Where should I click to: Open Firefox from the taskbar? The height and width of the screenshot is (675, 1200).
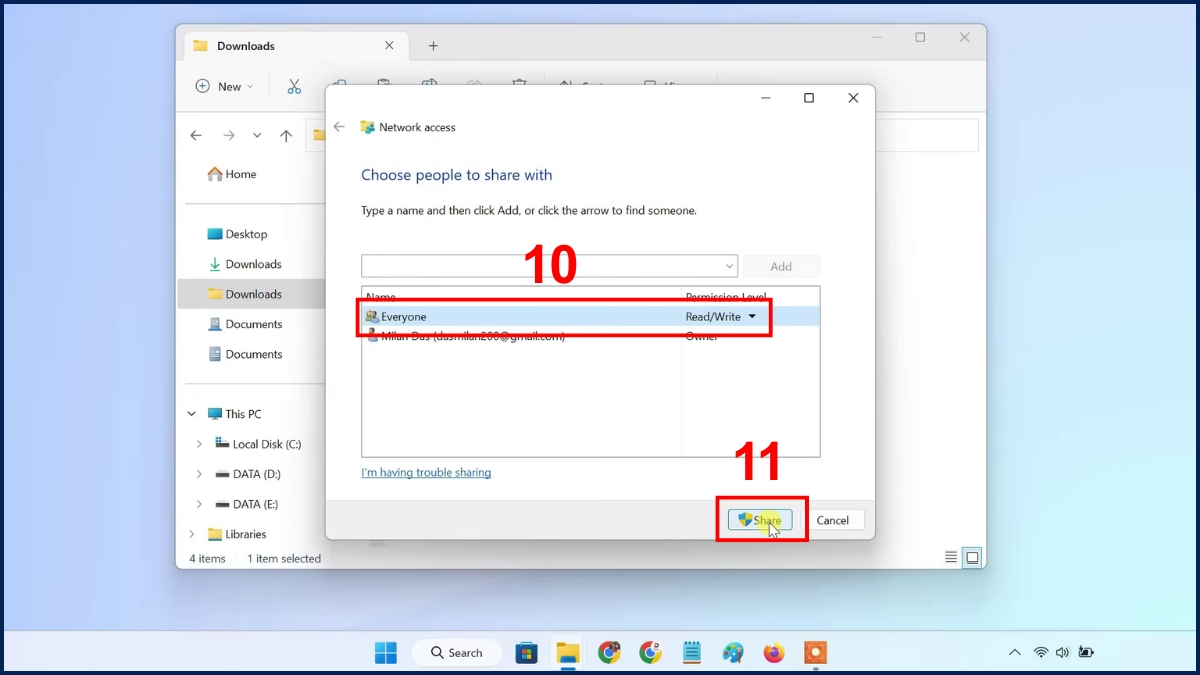(774, 653)
